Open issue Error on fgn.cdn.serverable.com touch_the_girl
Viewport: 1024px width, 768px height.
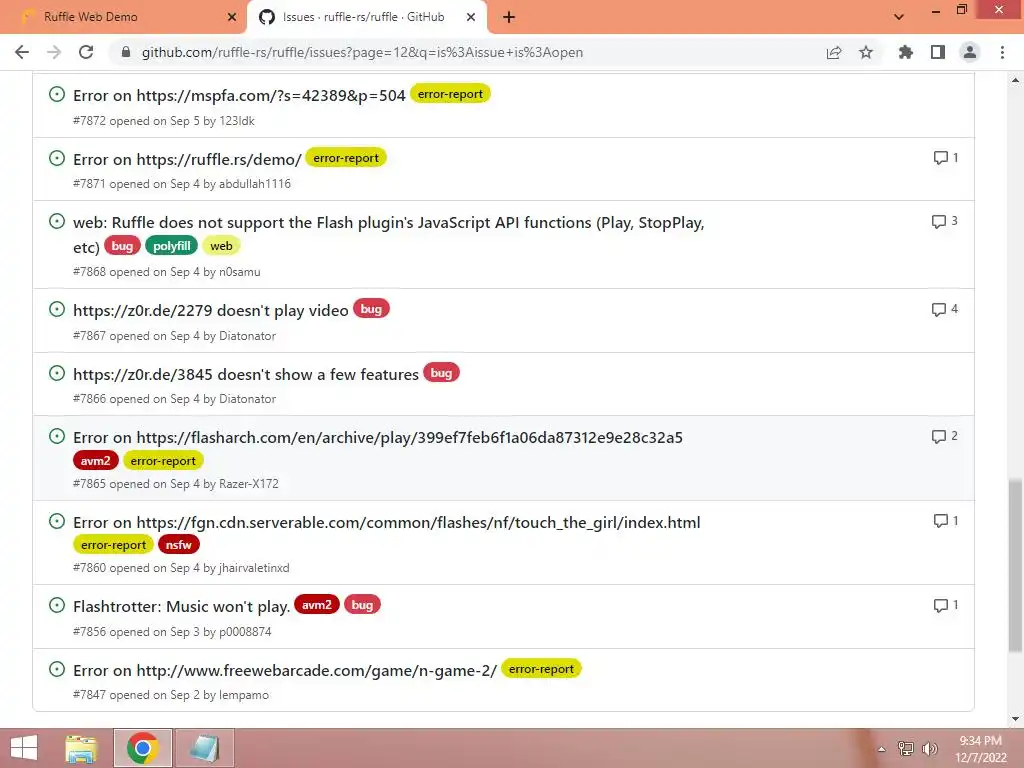(x=387, y=522)
